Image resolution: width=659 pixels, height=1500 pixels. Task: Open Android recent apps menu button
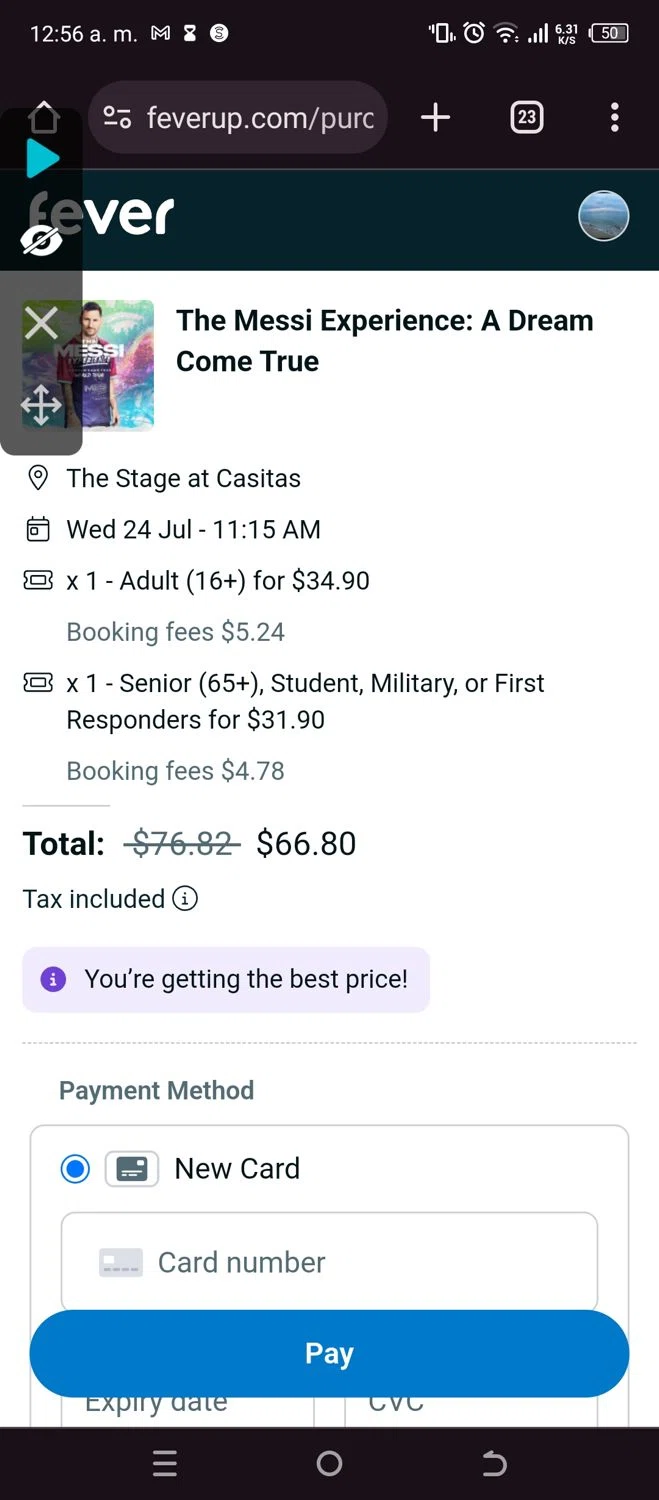coord(165,1464)
